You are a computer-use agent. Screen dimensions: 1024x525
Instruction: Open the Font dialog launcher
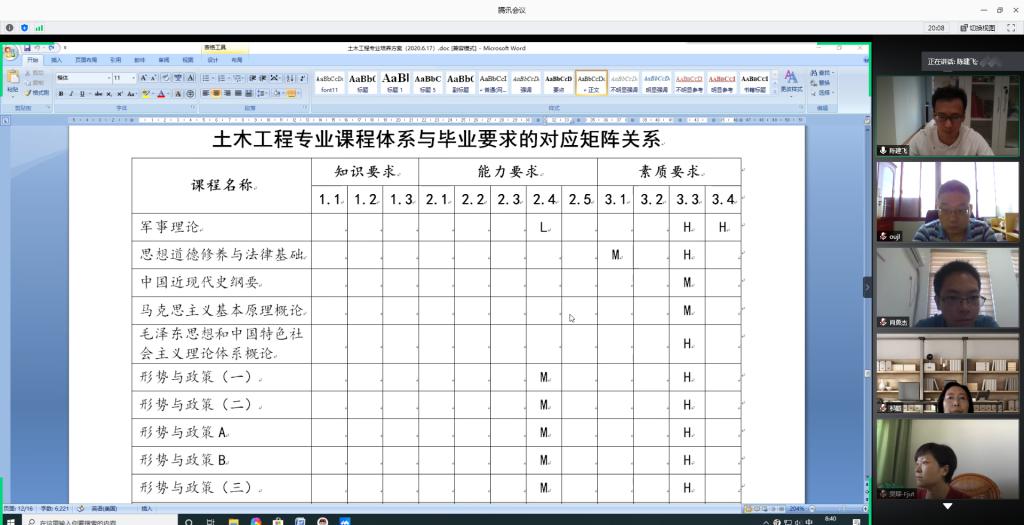193,107
